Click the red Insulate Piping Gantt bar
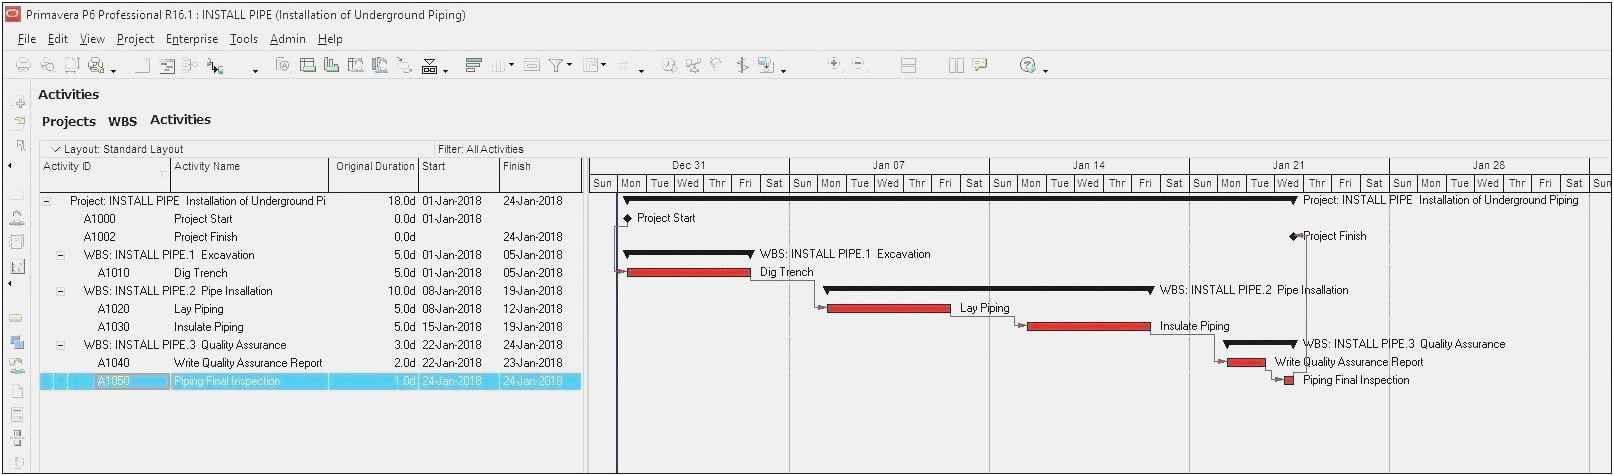 (x=1088, y=326)
